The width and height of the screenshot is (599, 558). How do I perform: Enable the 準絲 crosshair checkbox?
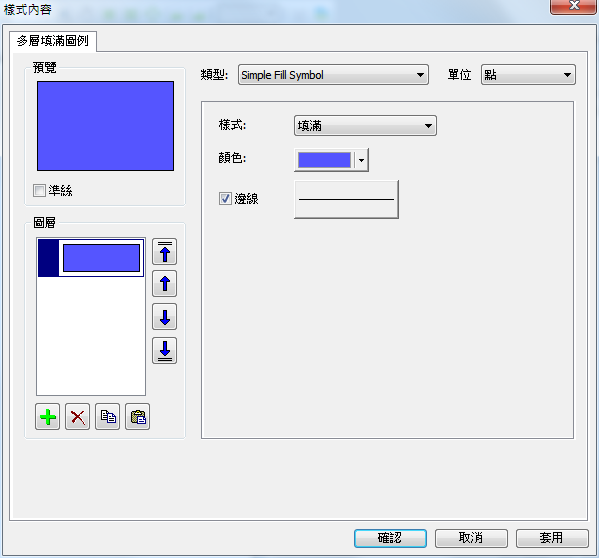pos(39,190)
